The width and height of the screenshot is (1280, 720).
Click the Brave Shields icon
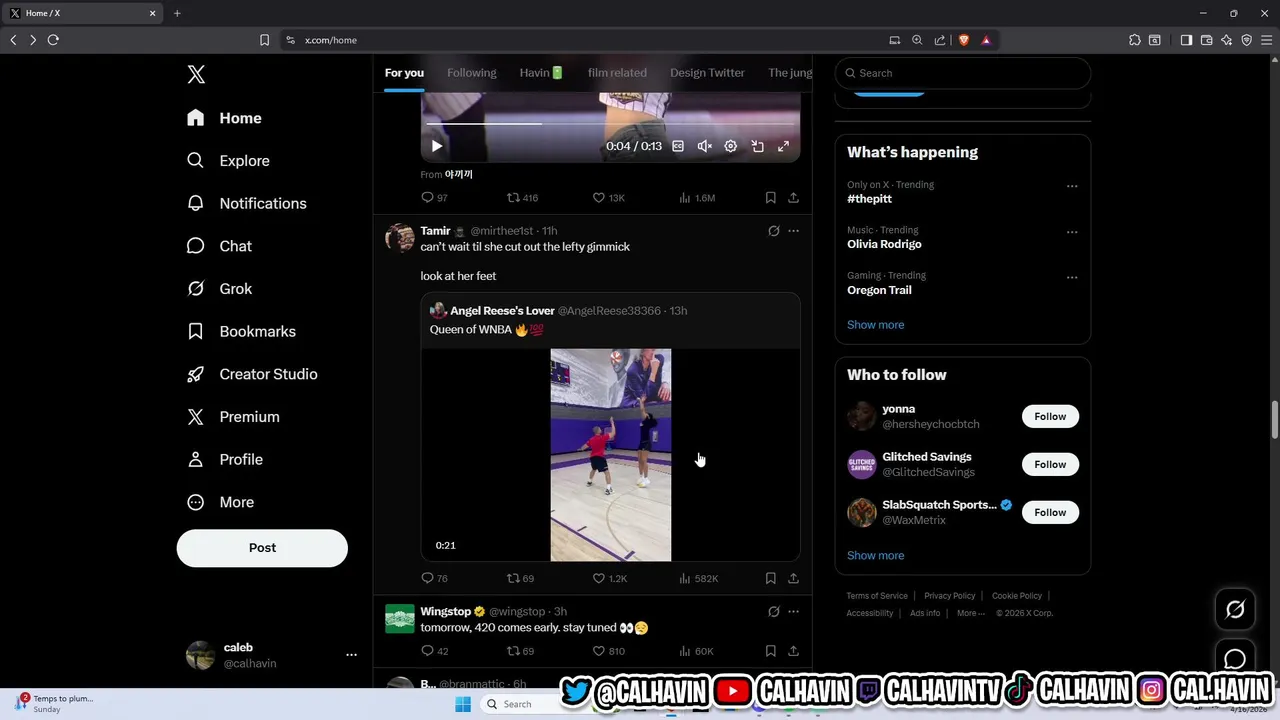tap(964, 40)
